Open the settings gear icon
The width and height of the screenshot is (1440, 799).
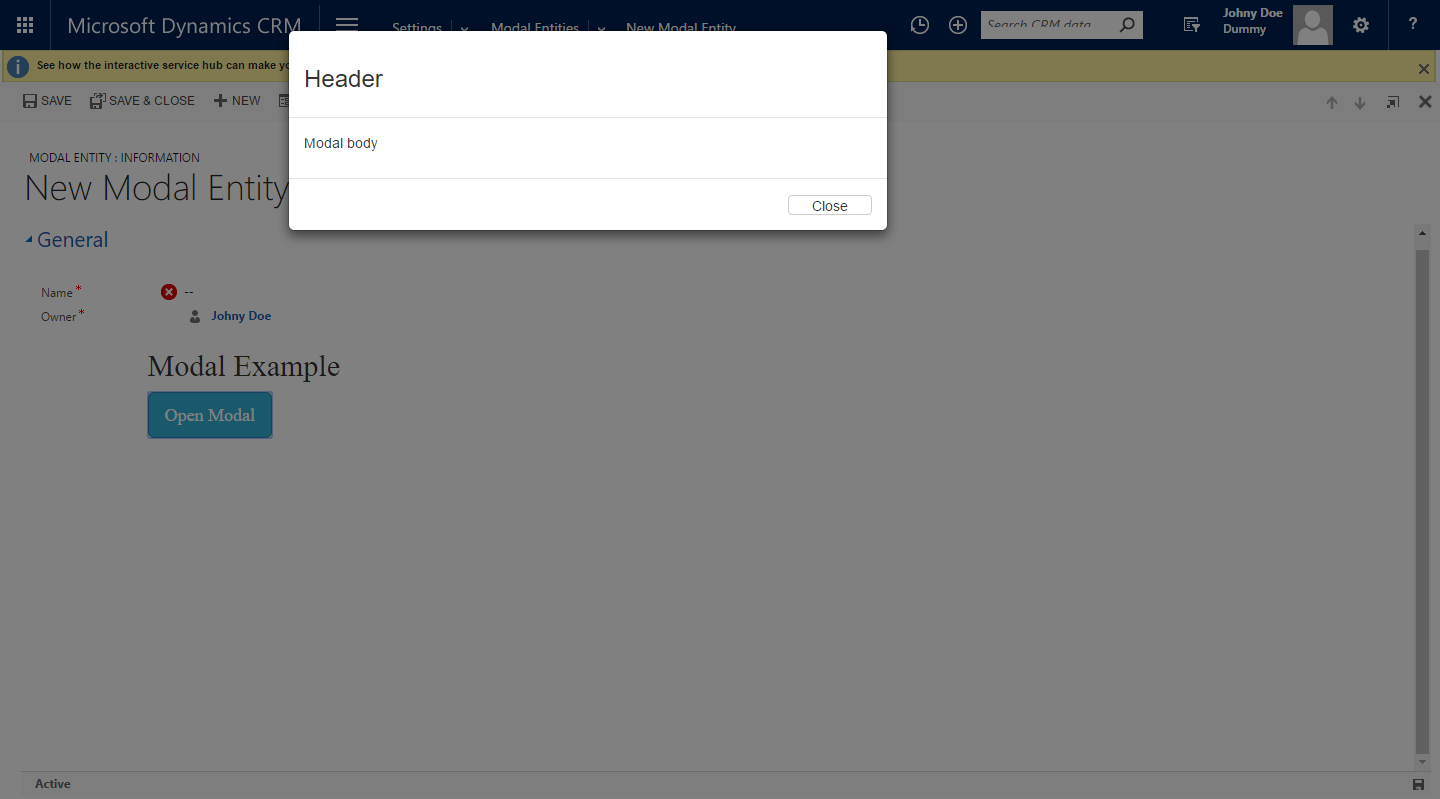1361,25
